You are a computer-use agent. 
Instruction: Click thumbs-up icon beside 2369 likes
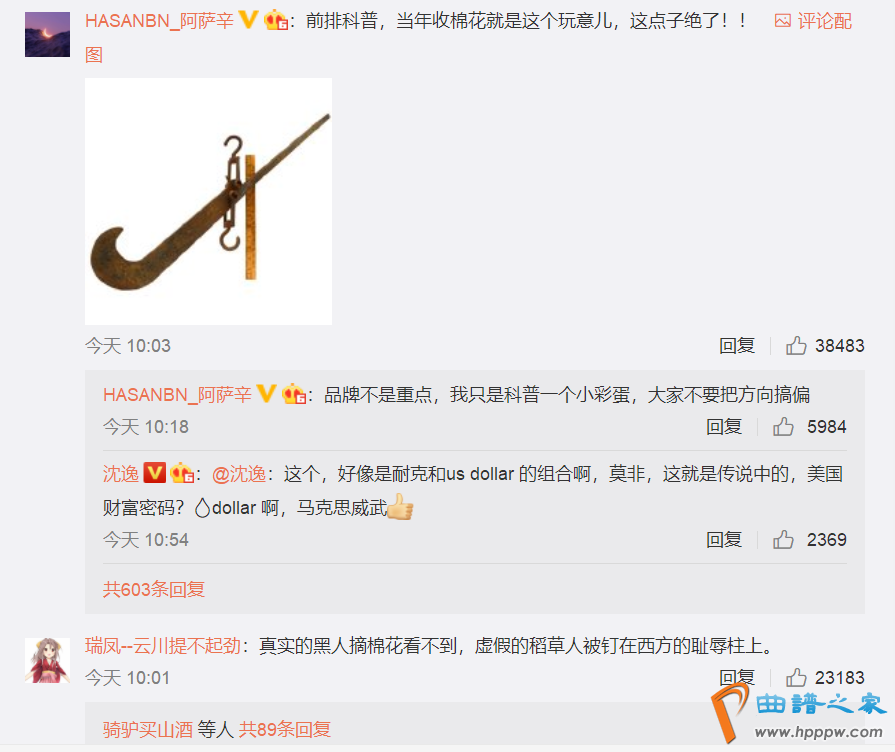coord(783,540)
